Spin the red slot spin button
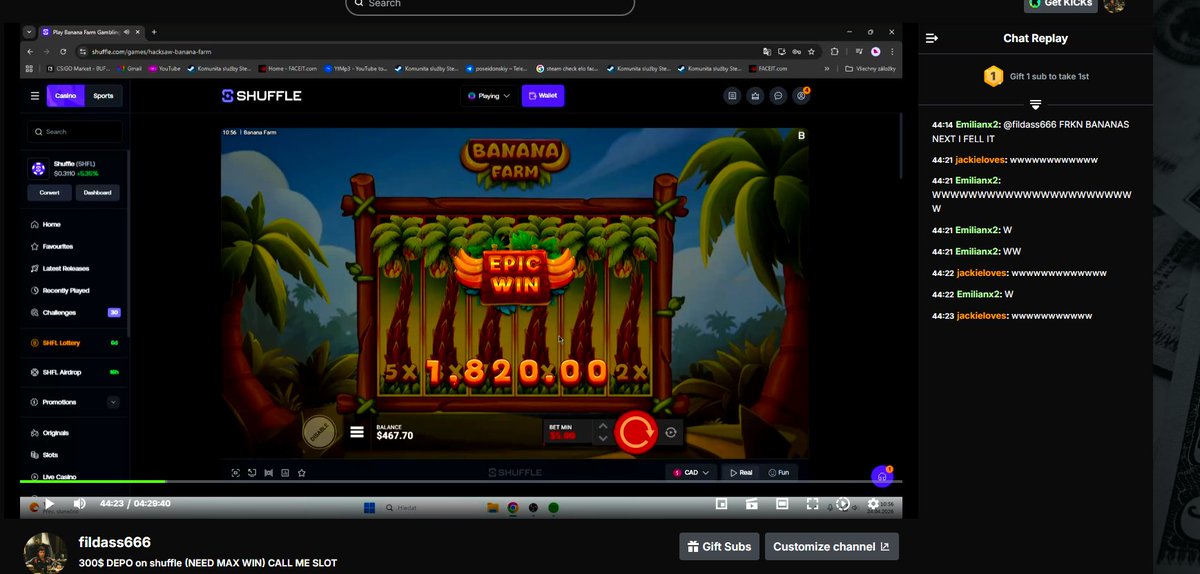1200x574 pixels. tap(636, 432)
